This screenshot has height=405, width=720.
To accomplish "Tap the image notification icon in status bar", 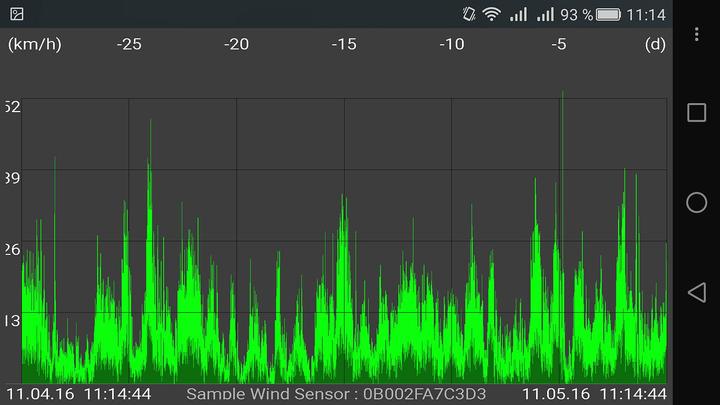I will (x=17, y=14).
